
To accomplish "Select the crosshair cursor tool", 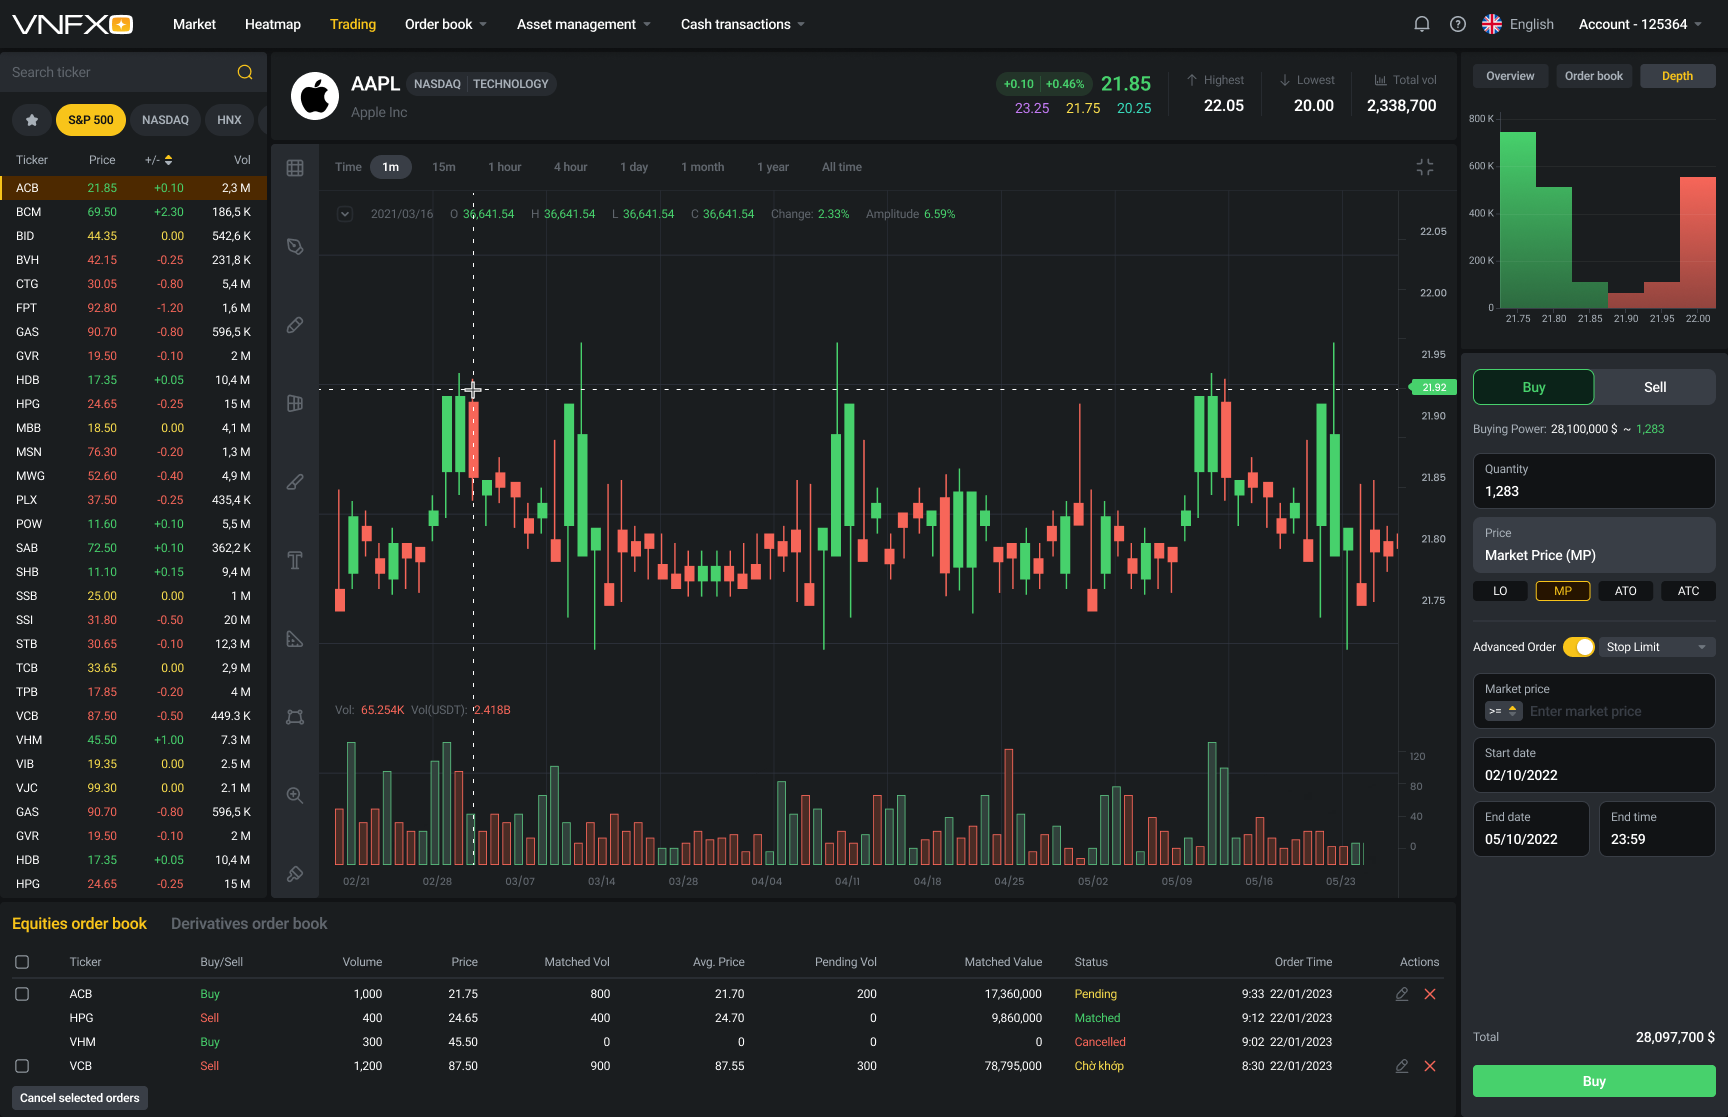I will click(295, 167).
